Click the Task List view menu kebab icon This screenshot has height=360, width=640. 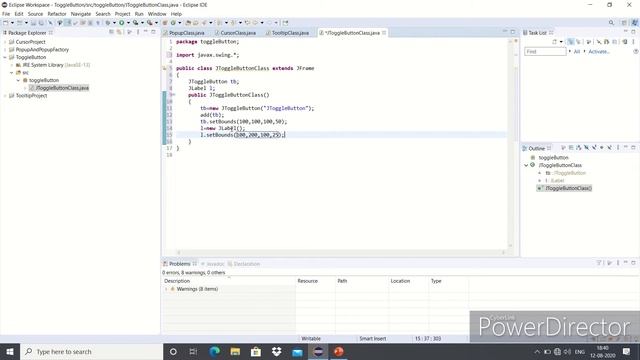click(633, 42)
